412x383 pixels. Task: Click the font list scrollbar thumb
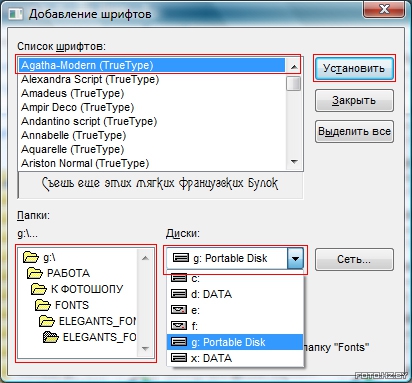294,83
